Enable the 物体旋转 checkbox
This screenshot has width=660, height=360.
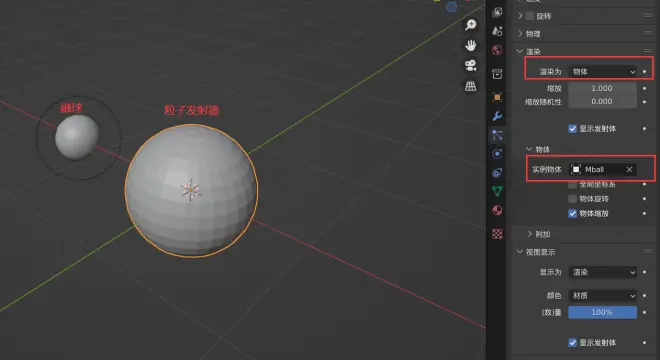[x=572, y=199]
